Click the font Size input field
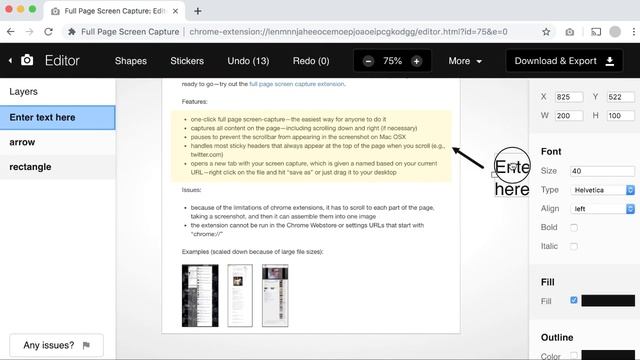The height and width of the screenshot is (360, 640). (x=602, y=171)
